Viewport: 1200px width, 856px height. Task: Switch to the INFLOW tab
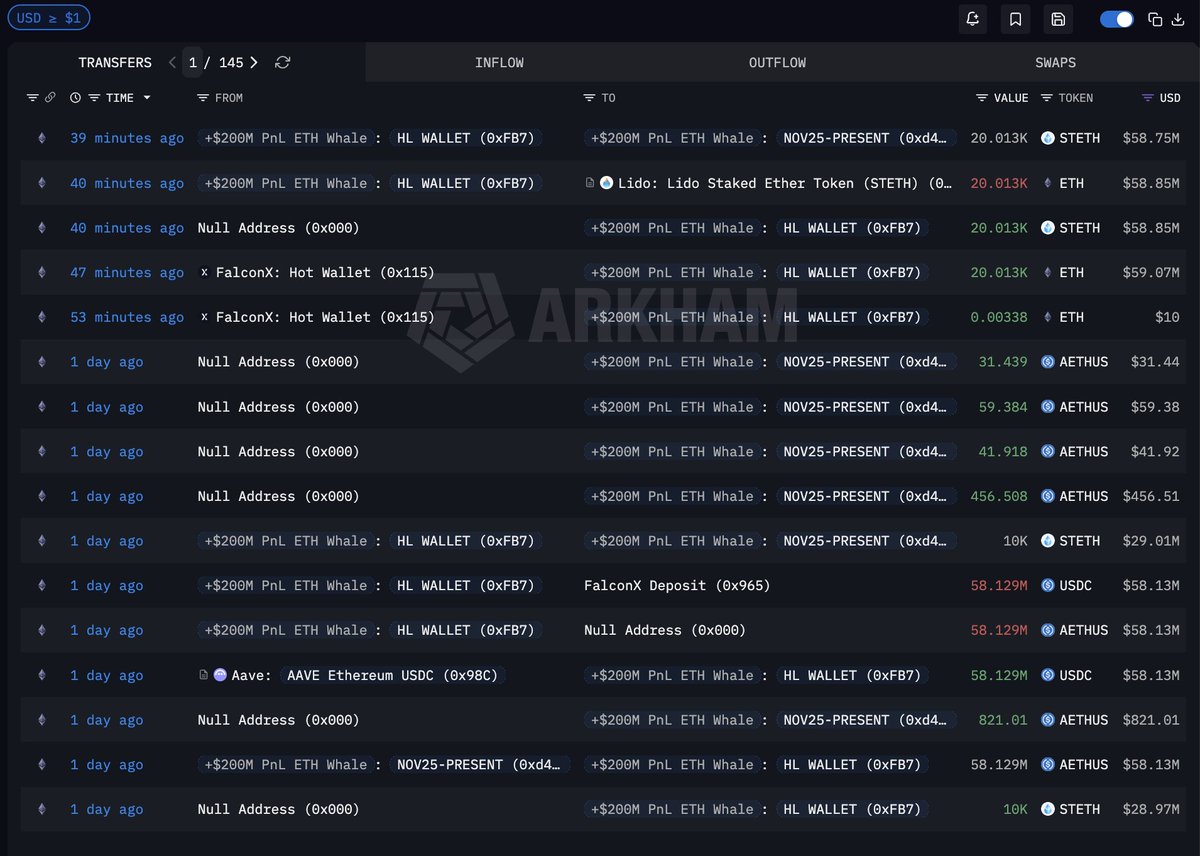click(499, 62)
